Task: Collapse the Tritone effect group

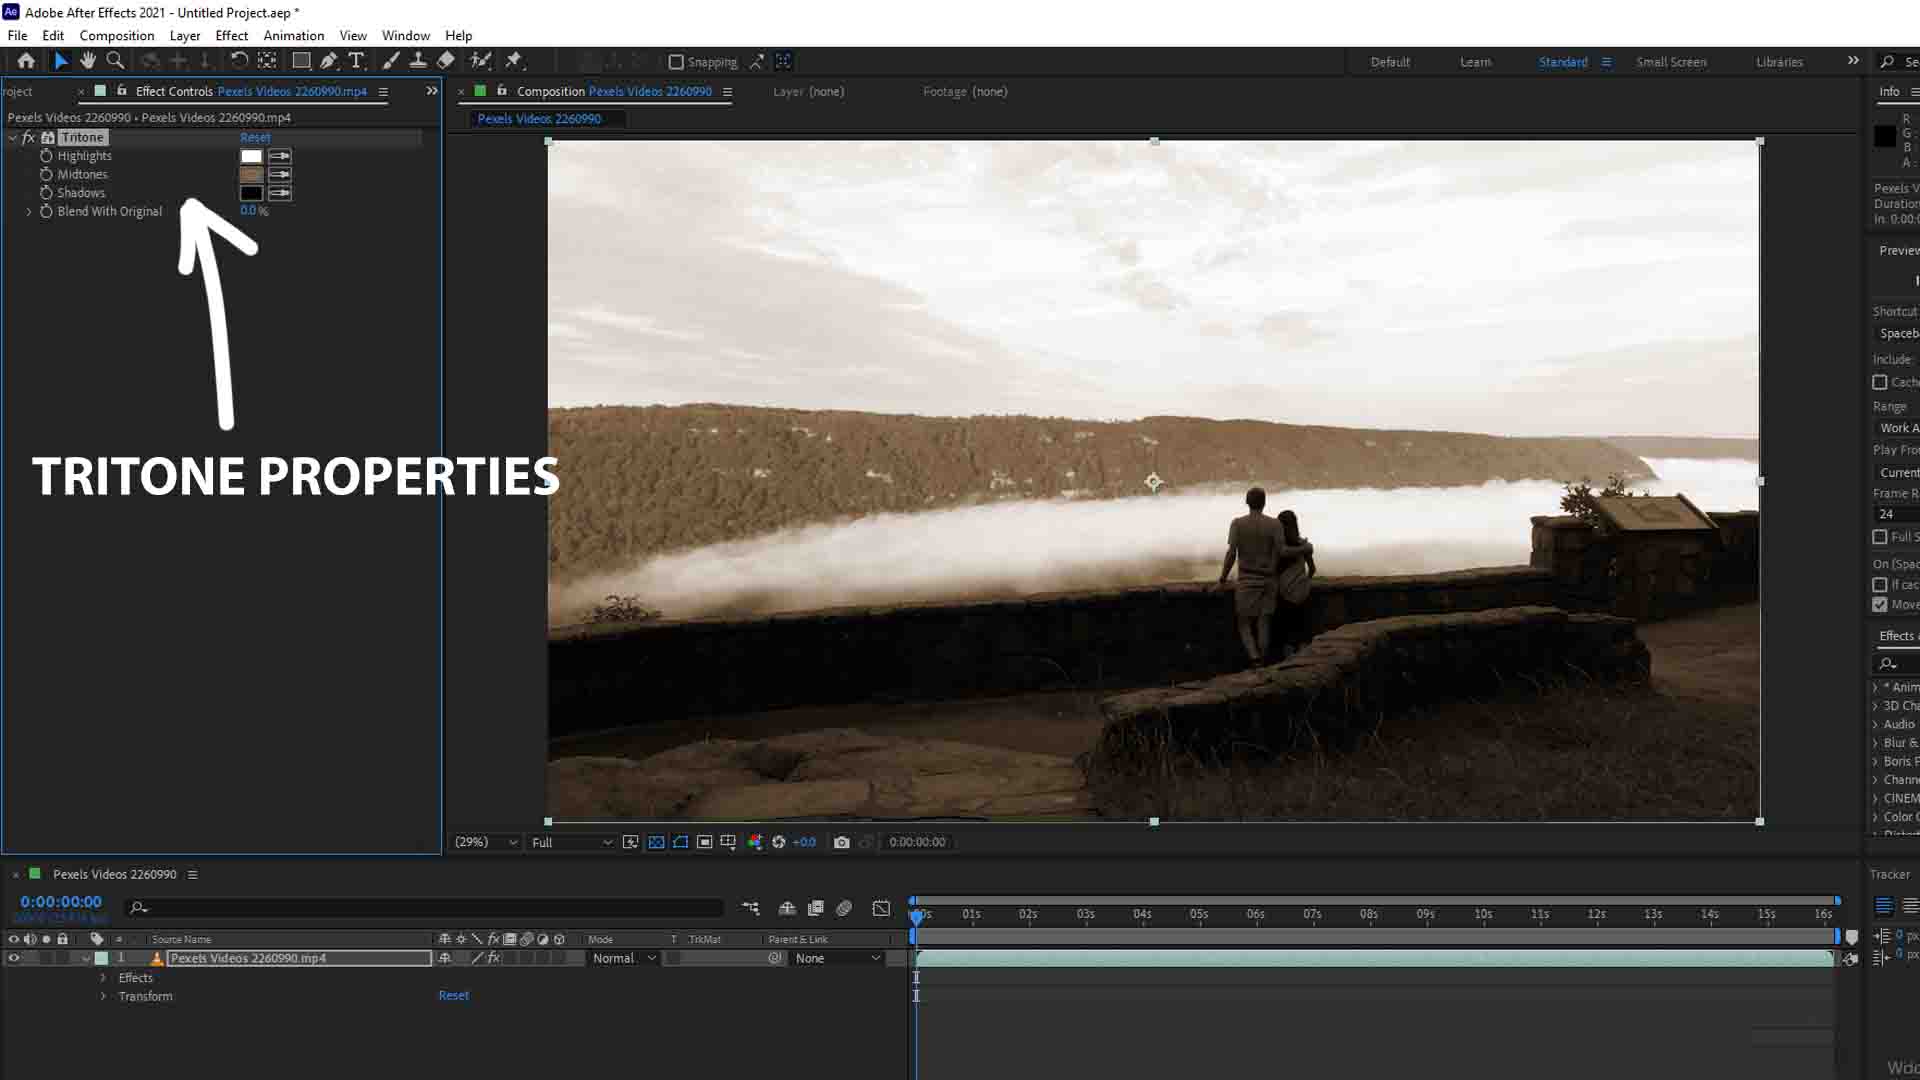Action: (13, 138)
